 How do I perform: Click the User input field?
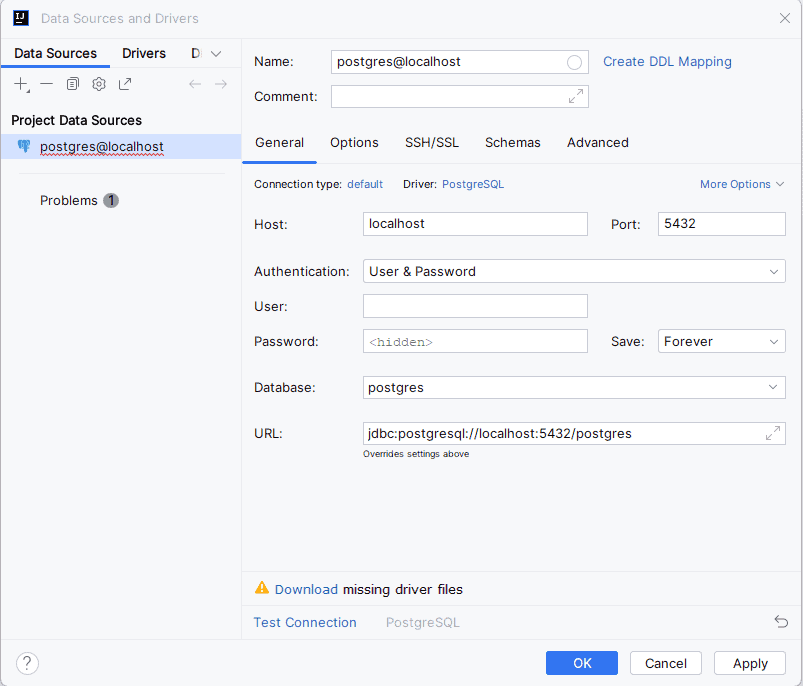pyautogui.click(x=475, y=306)
